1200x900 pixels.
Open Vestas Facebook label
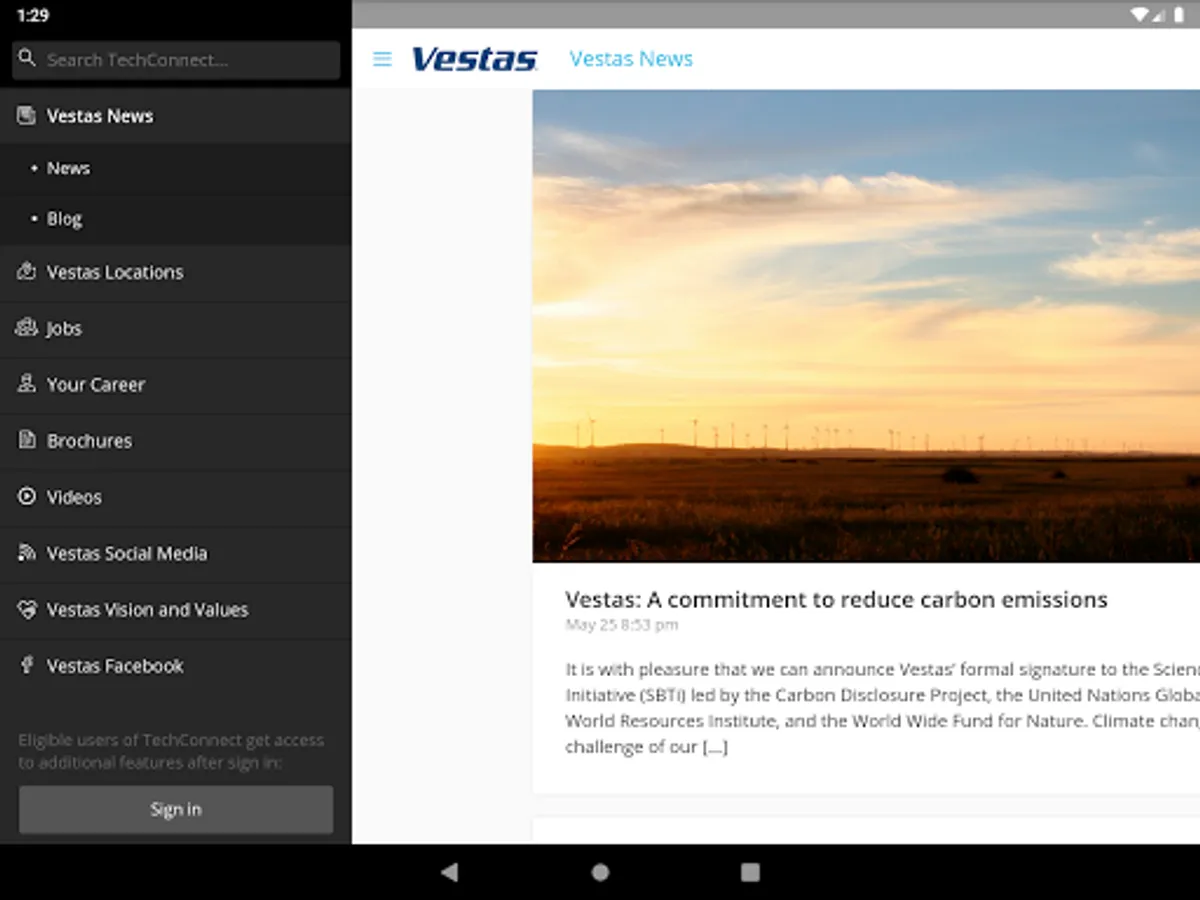pos(115,665)
